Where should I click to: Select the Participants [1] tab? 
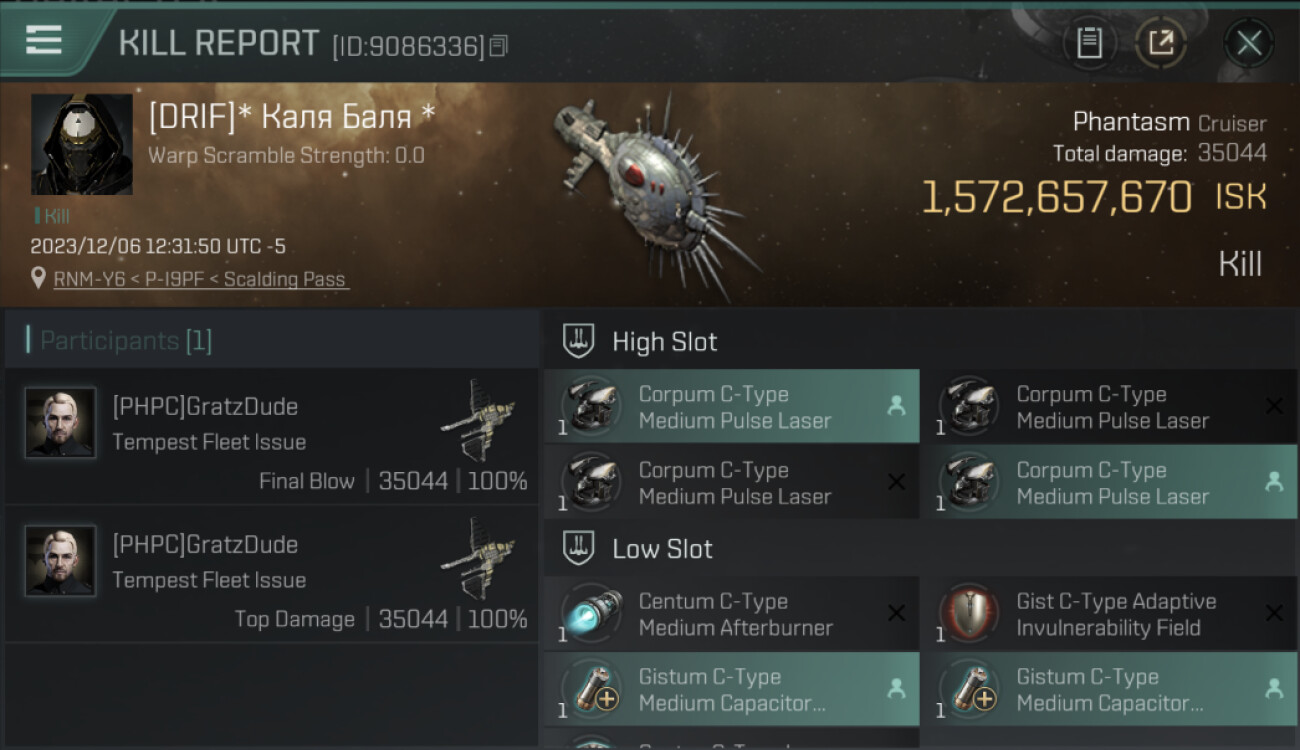tap(126, 341)
